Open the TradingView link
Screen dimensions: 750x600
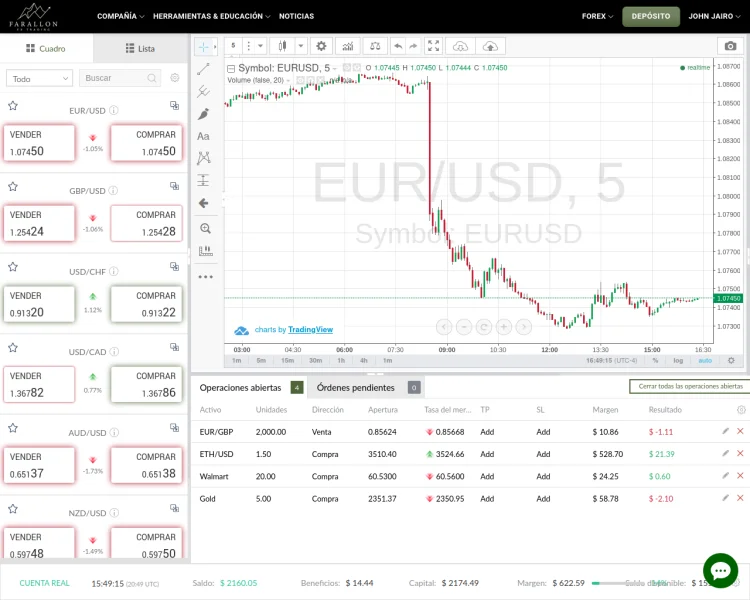tap(310, 330)
